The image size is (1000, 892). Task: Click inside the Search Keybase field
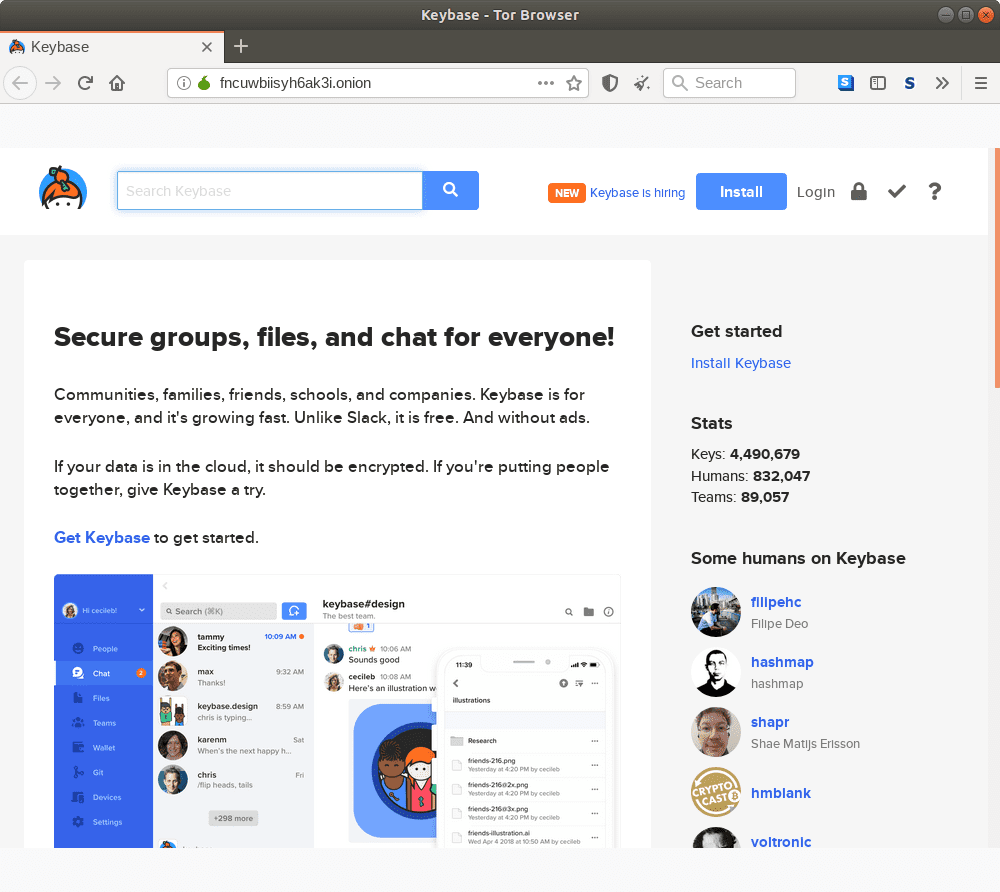[x=270, y=190]
